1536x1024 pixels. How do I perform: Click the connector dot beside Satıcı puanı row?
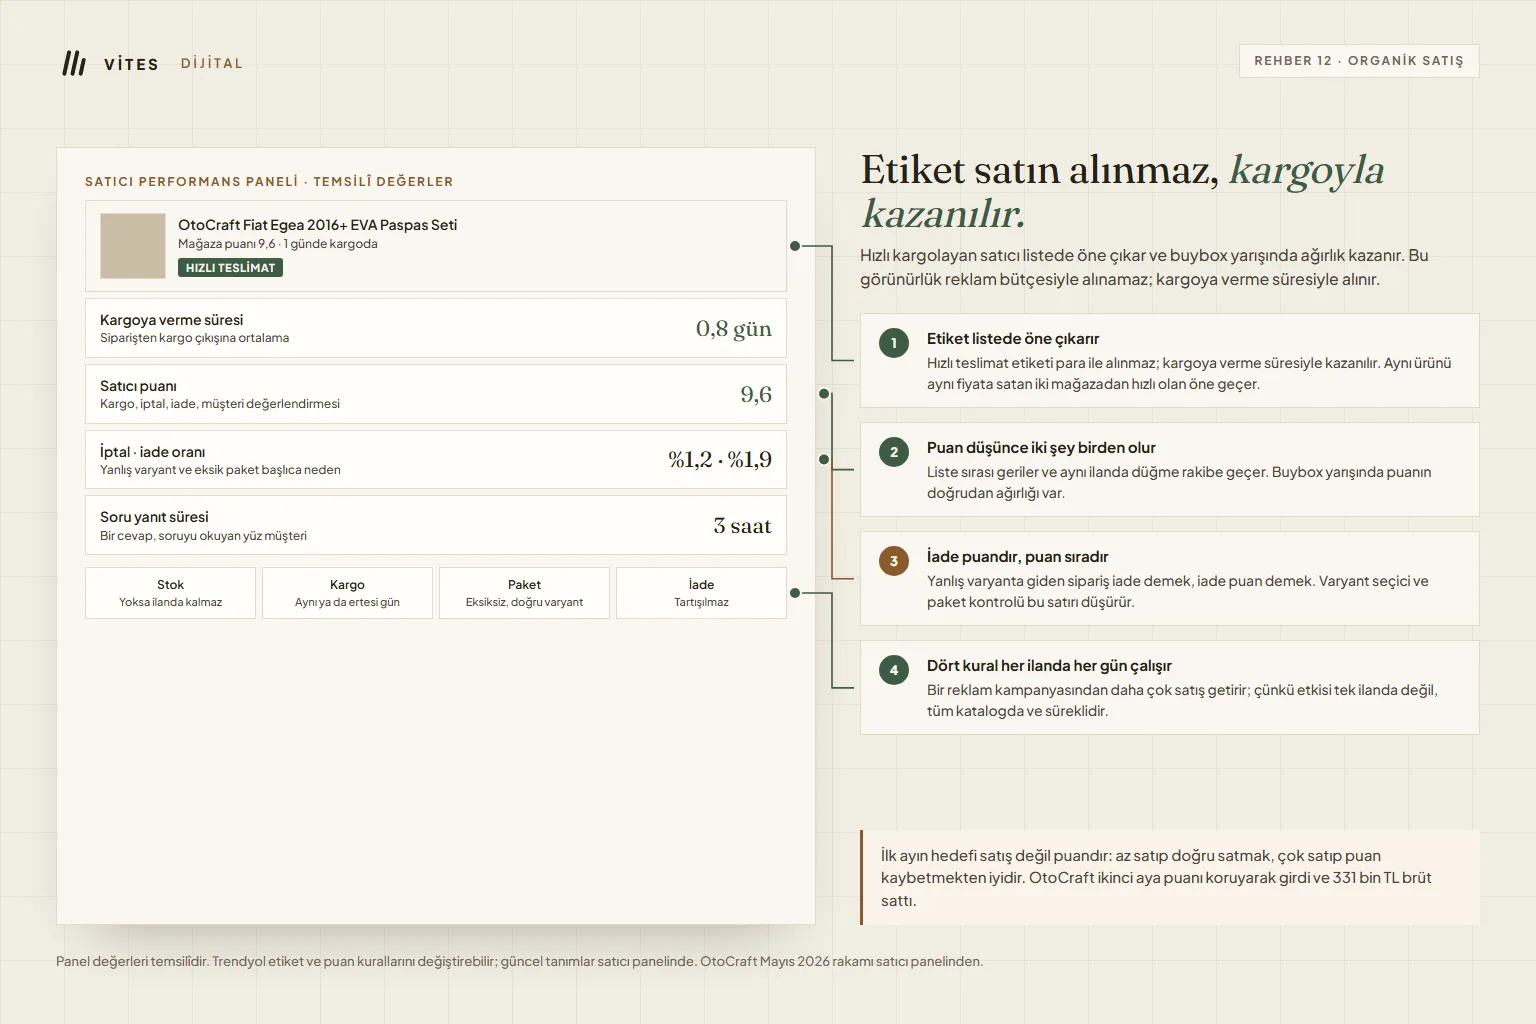coord(824,394)
